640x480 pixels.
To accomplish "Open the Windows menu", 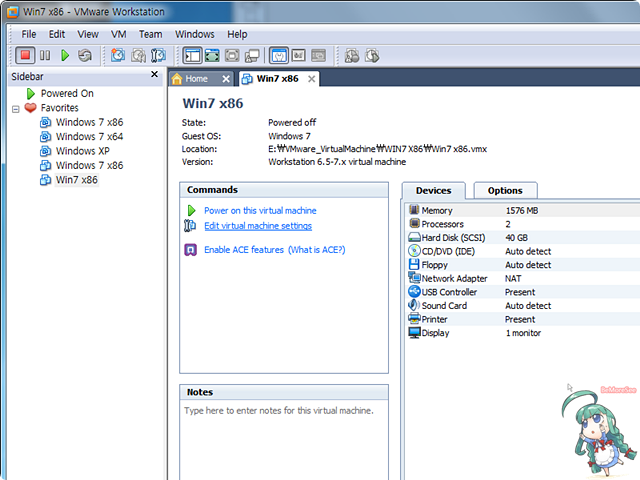I will 195,34.
